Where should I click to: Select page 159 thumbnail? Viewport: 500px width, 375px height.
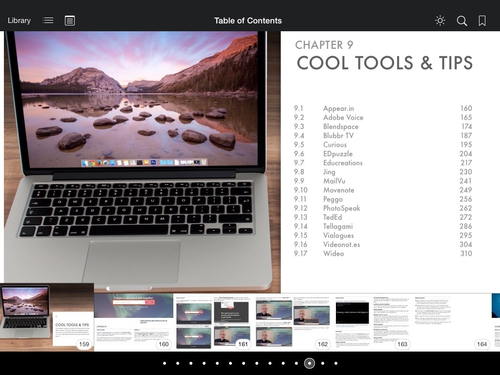coord(47,317)
